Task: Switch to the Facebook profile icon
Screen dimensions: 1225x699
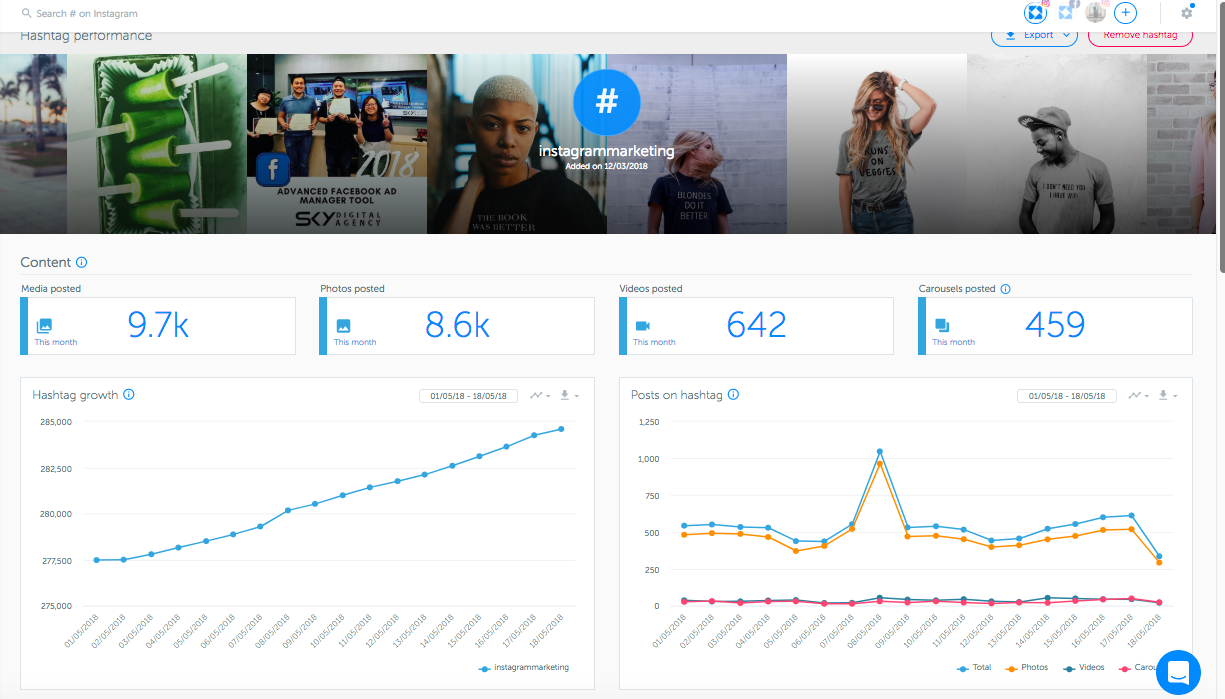Action: [x=1067, y=13]
